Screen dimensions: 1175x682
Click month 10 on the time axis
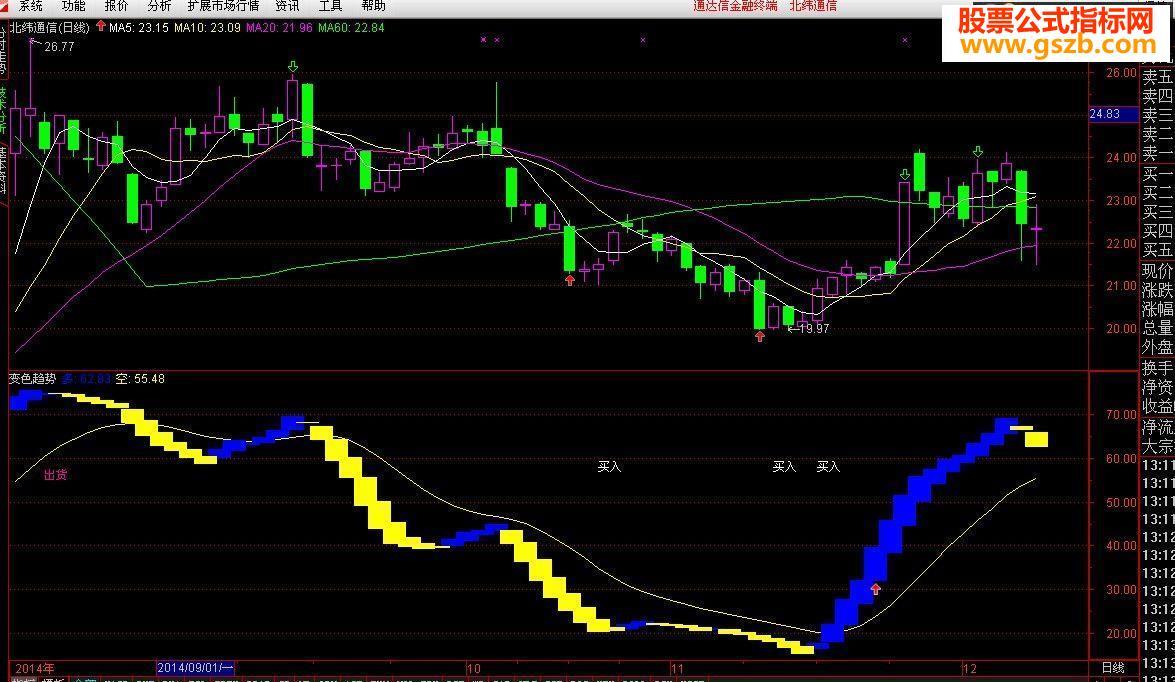coord(473,669)
